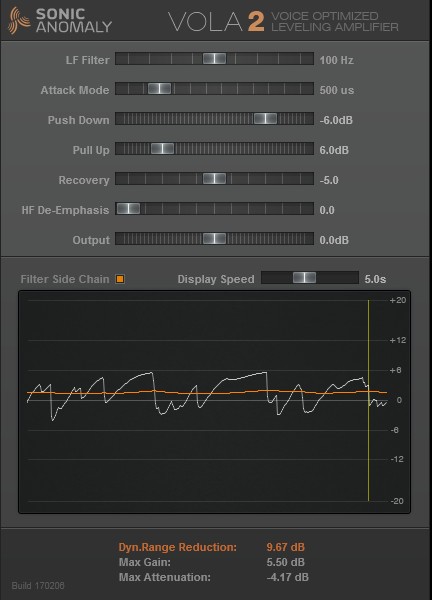
Task: Click the 100 Hz LF Filter value
Action: pos(337,60)
